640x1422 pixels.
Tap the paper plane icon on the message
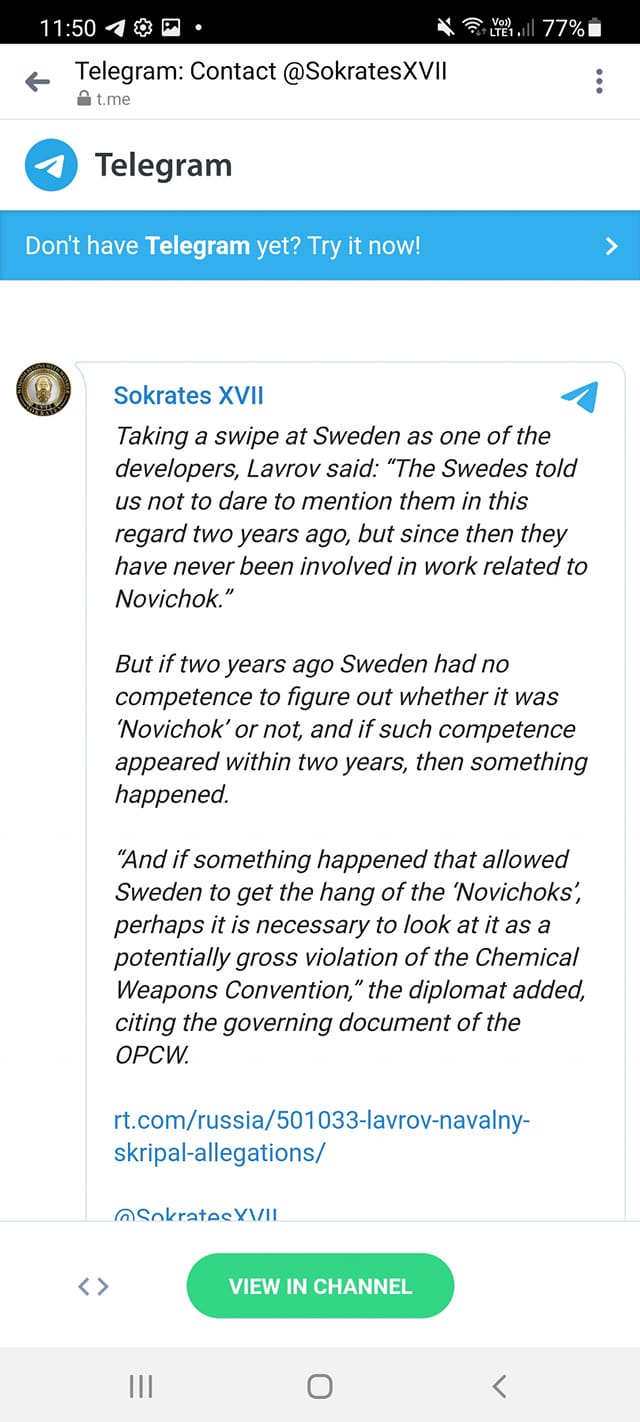(578, 396)
